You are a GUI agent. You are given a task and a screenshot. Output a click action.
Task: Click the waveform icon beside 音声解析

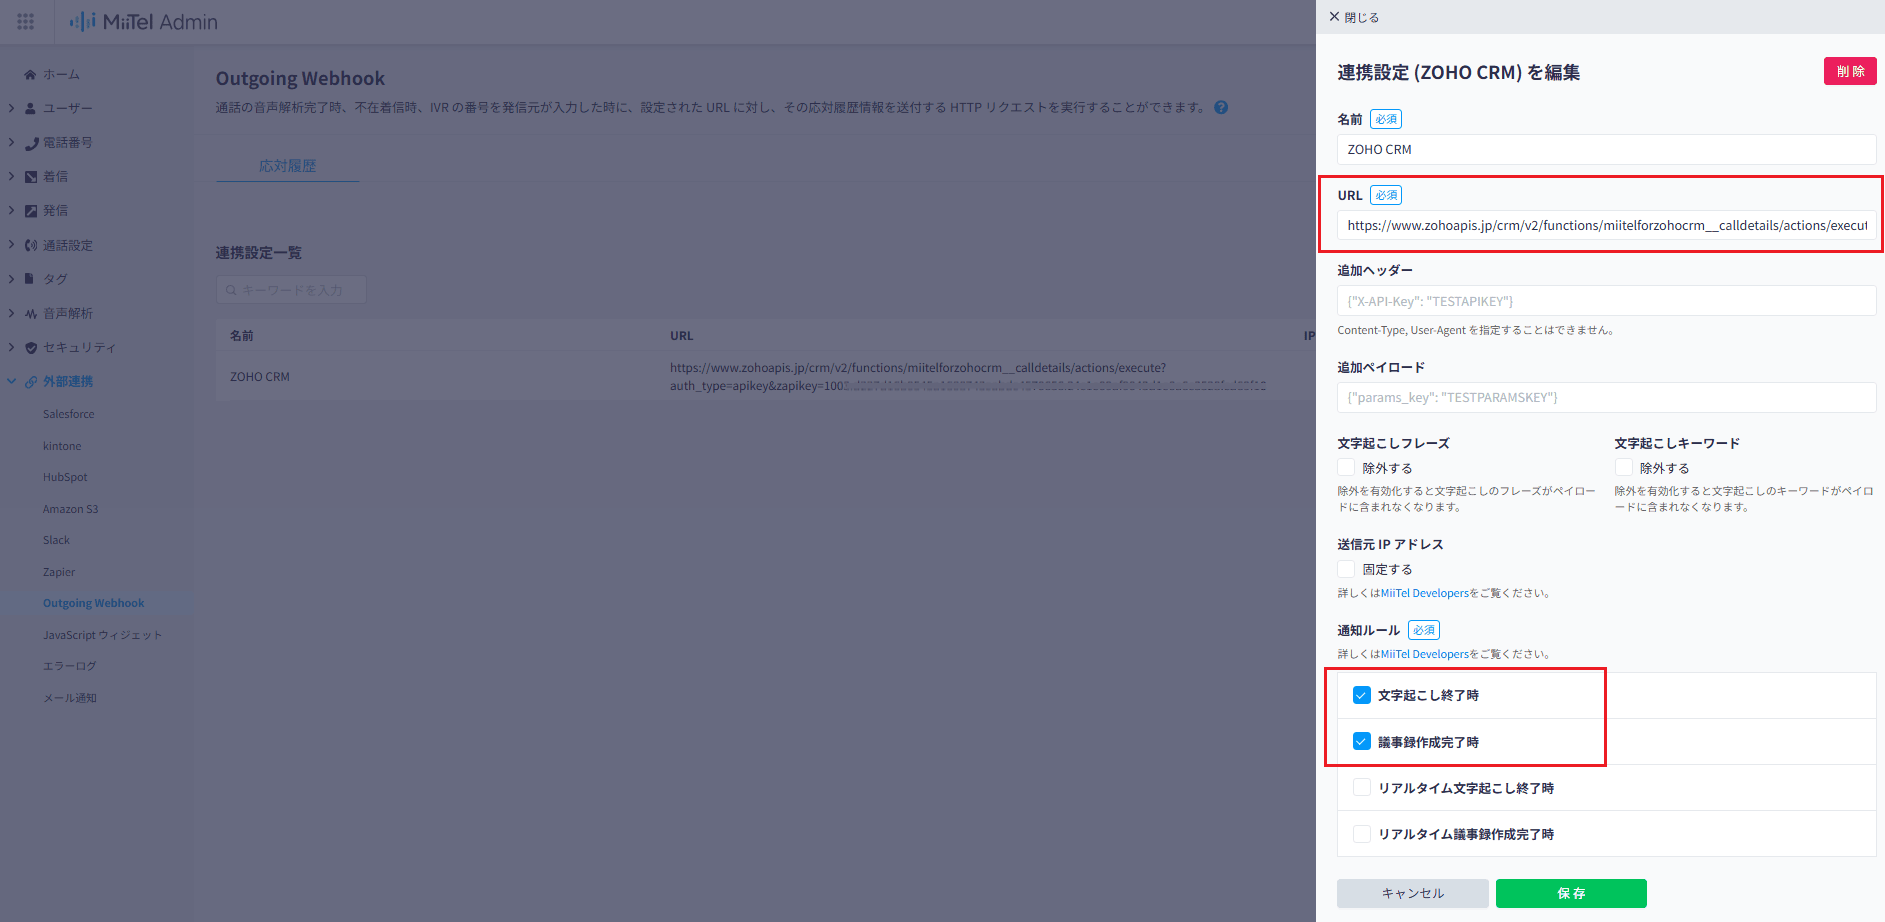pos(31,313)
